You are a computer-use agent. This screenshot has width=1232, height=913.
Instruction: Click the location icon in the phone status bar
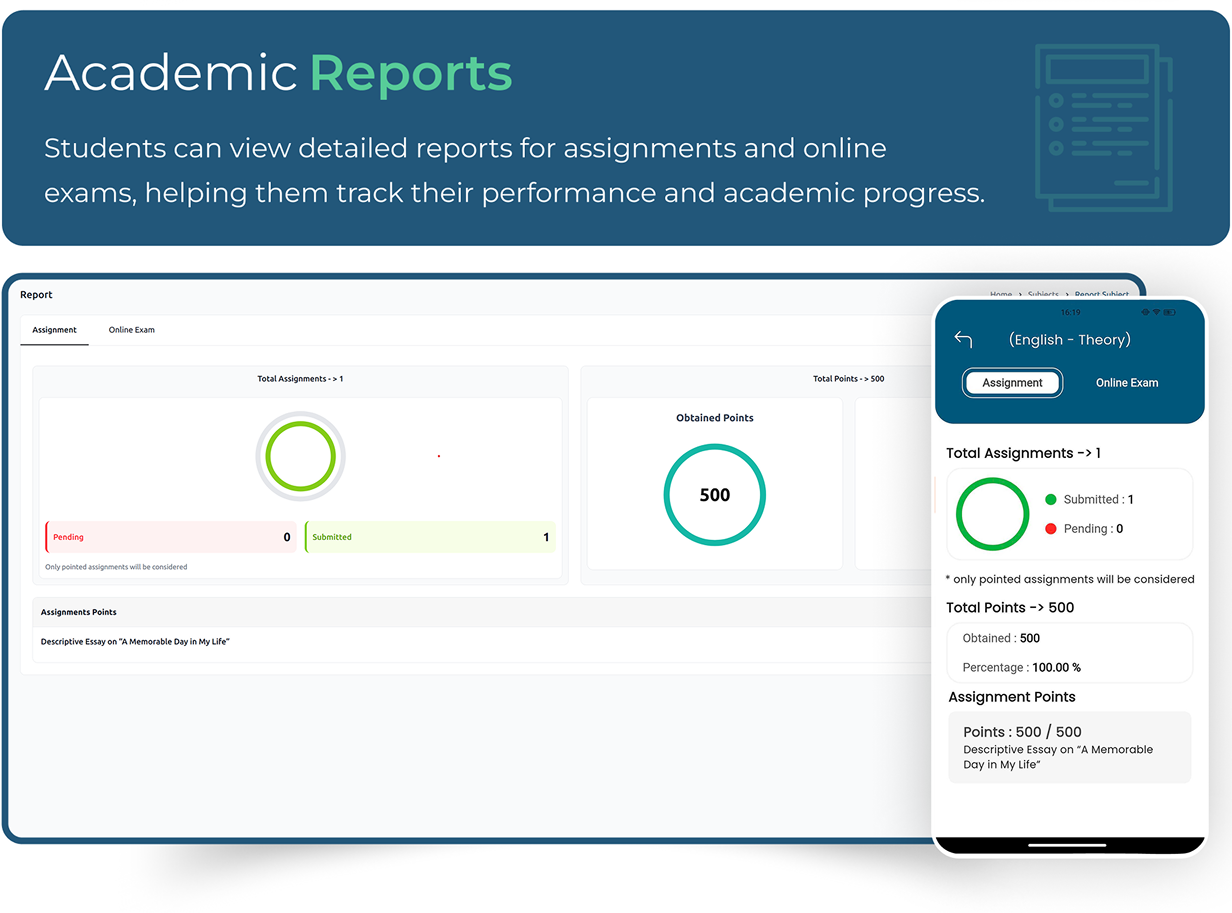coord(1144,312)
